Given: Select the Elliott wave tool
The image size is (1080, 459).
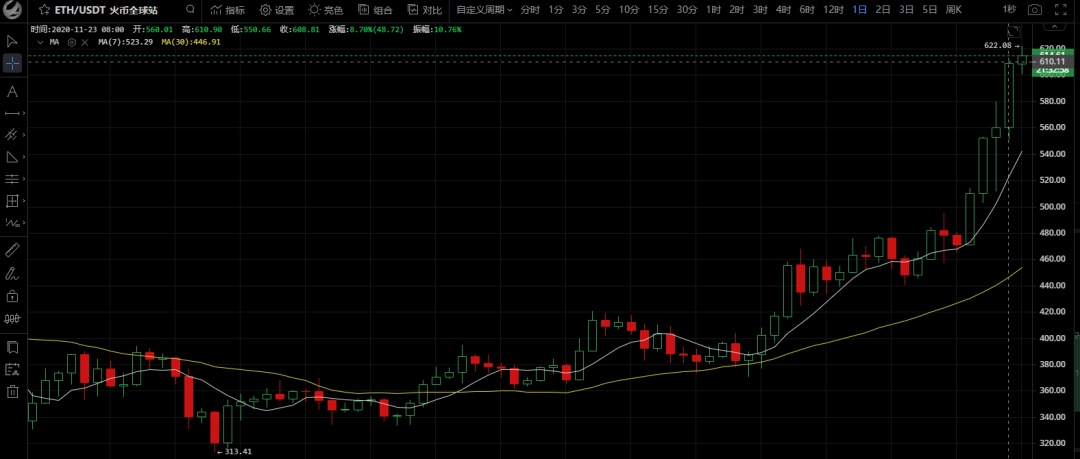Looking at the screenshot, I should click(12, 223).
